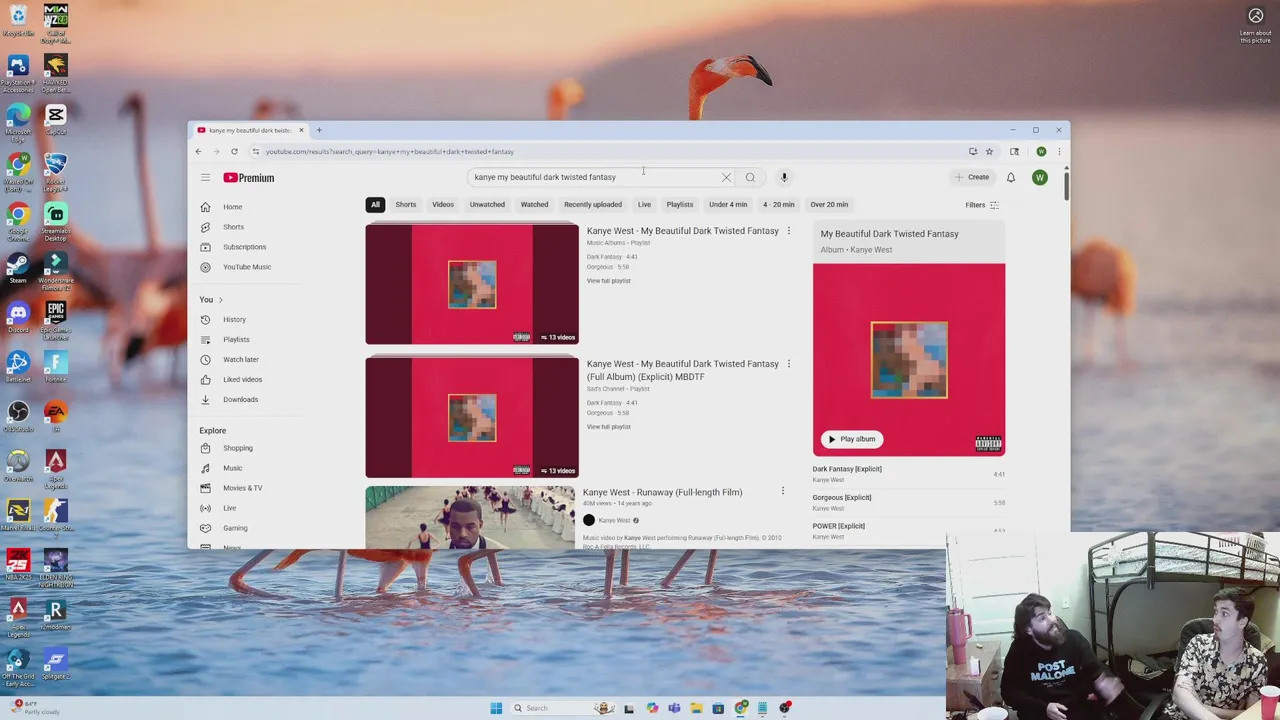1280x720 pixels.
Task: Open the Streamlabs Desktop shortcut
Action: [x=56, y=222]
